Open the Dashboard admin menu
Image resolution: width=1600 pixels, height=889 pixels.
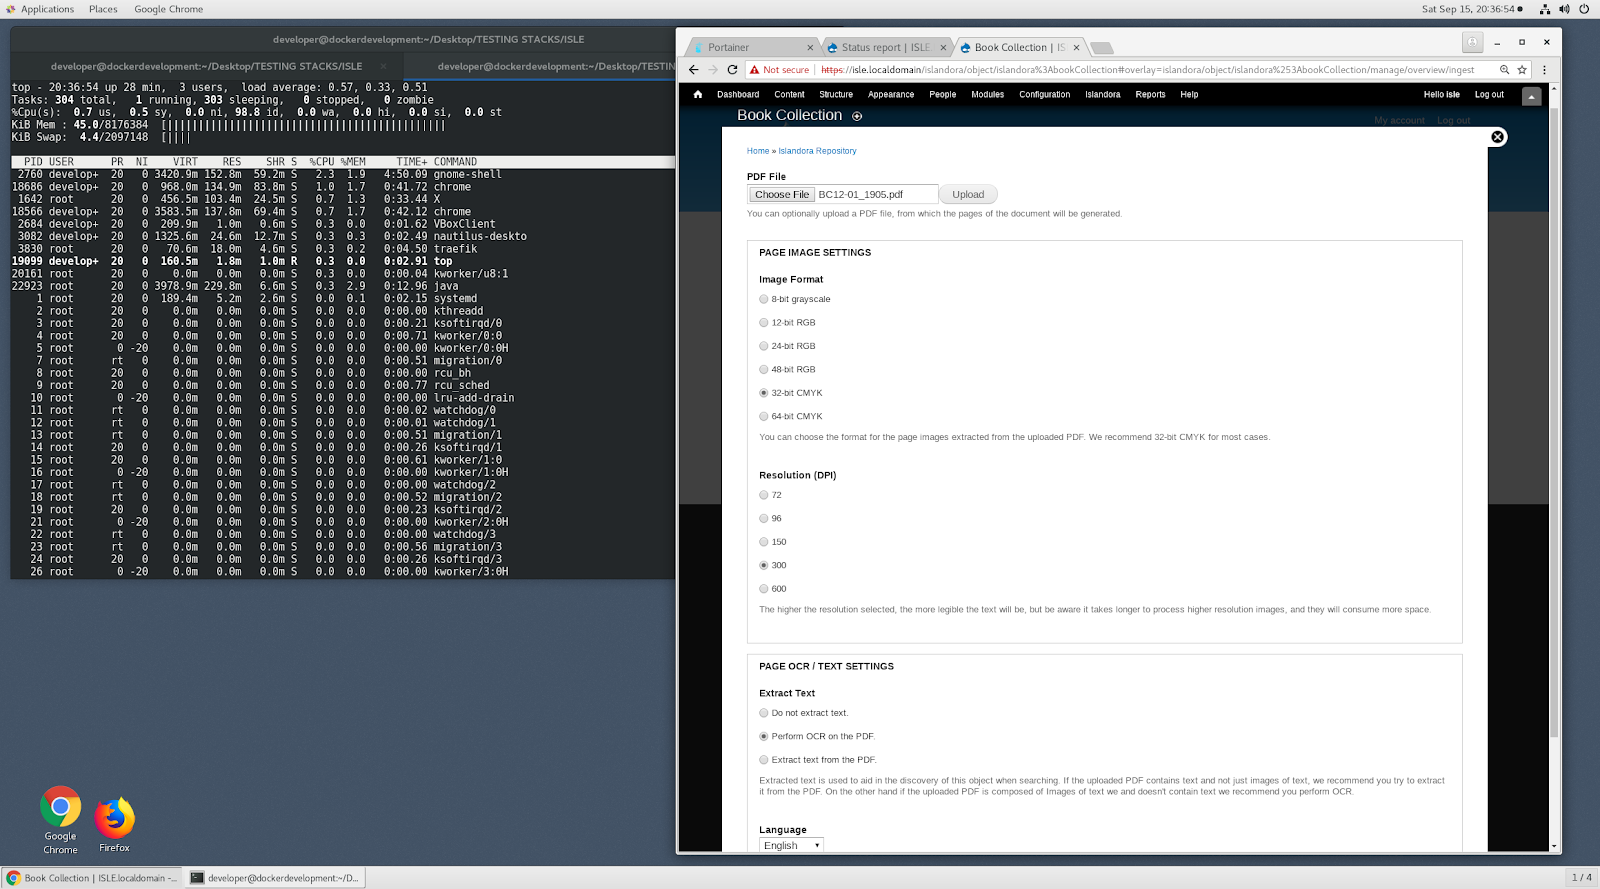click(738, 94)
